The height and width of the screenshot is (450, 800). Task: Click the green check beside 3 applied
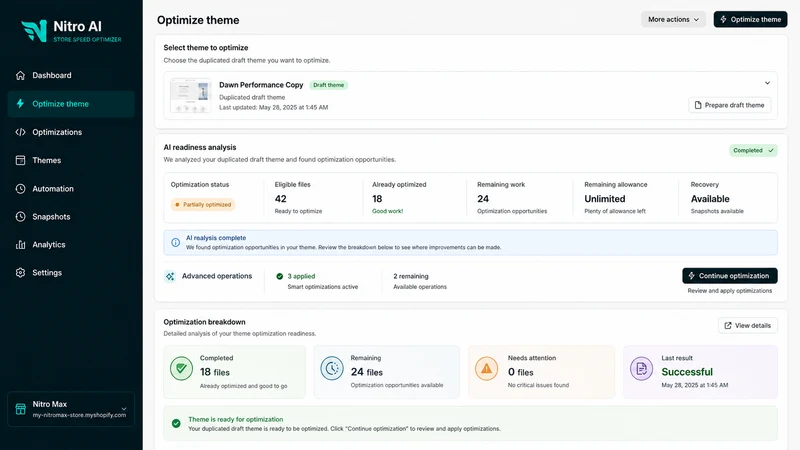click(x=280, y=277)
